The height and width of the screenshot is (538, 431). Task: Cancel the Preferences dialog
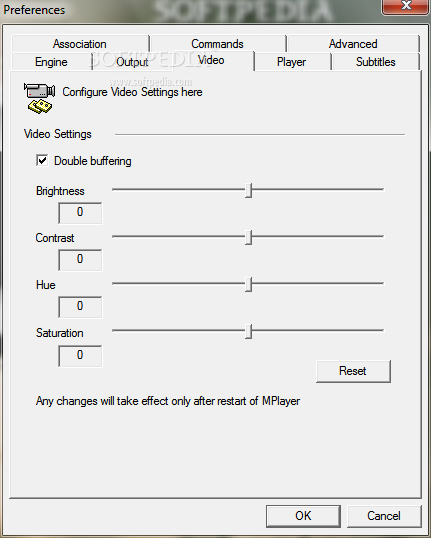pyautogui.click(x=384, y=516)
